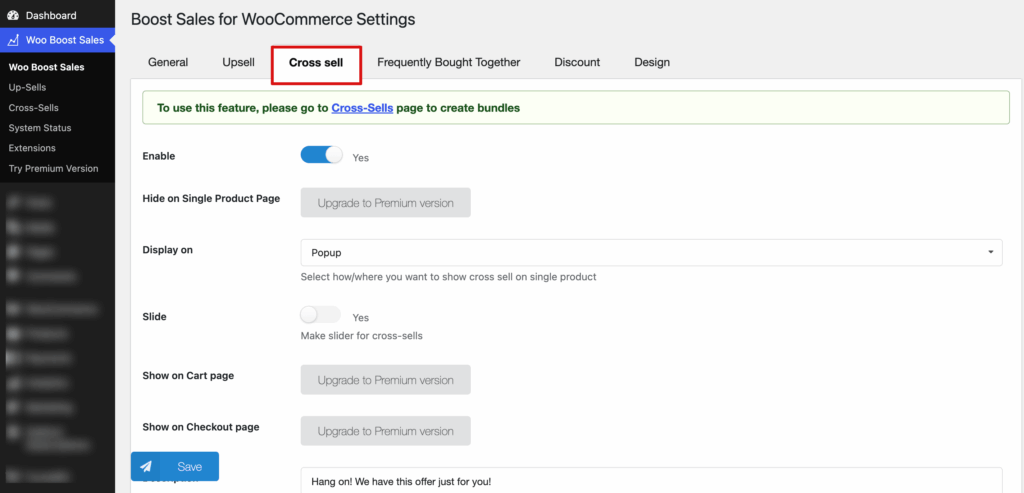Screen dimensions: 1024x493
Task: Follow the Cross-Sells link in notice
Action: pyautogui.click(x=362, y=108)
